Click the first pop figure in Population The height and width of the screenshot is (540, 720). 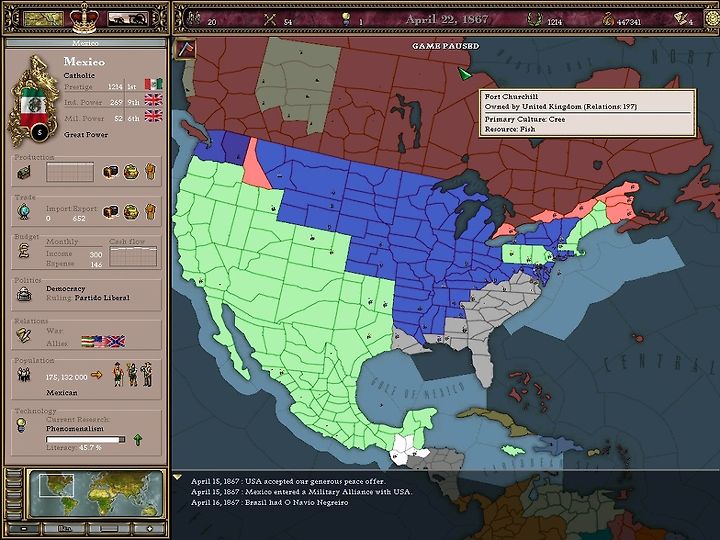pos(118,374)
